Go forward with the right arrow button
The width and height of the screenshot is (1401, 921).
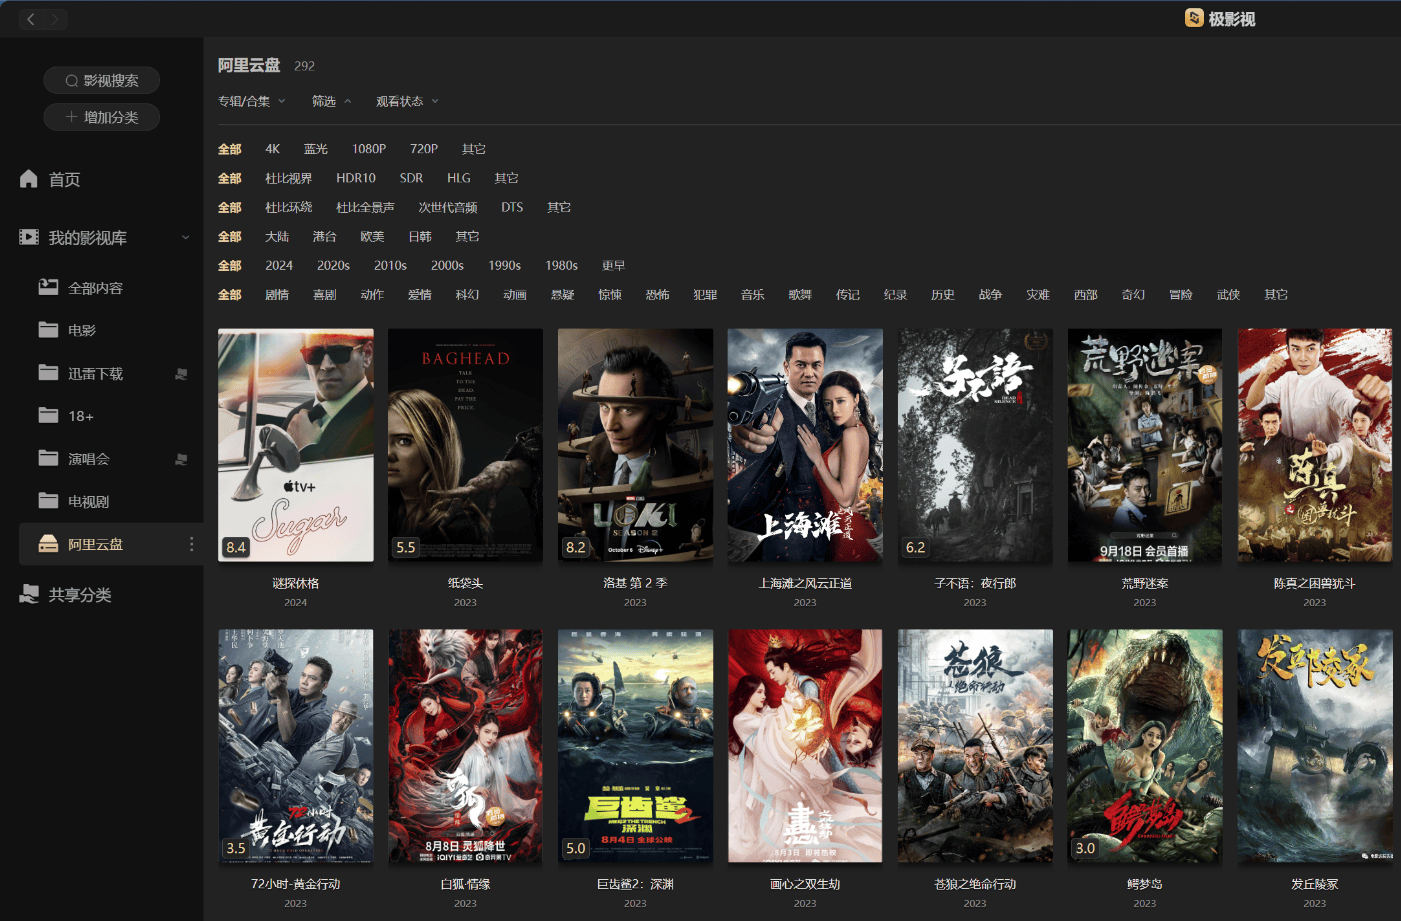[55, 19]
